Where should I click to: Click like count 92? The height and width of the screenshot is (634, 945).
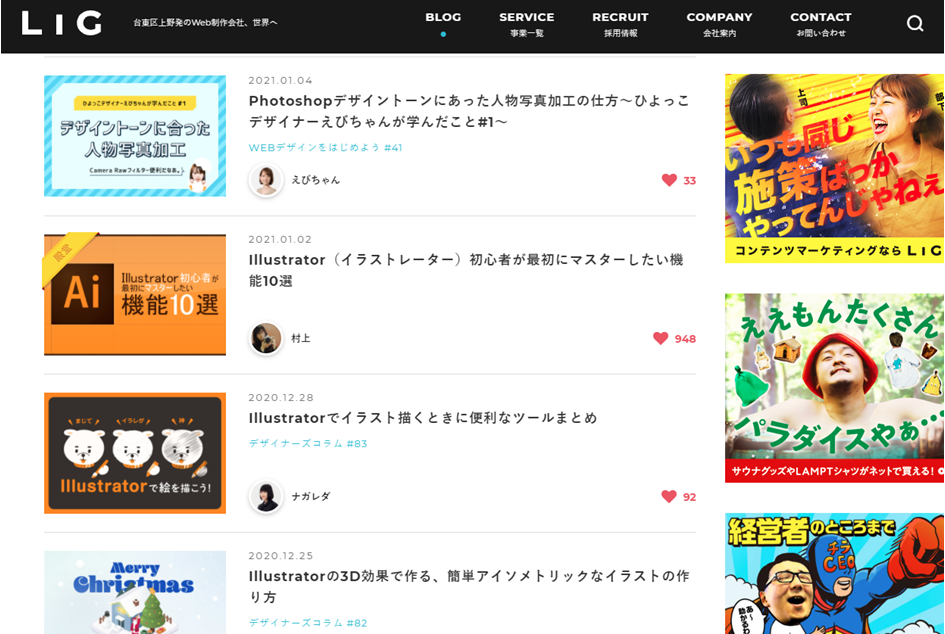(x=689, y=497)
